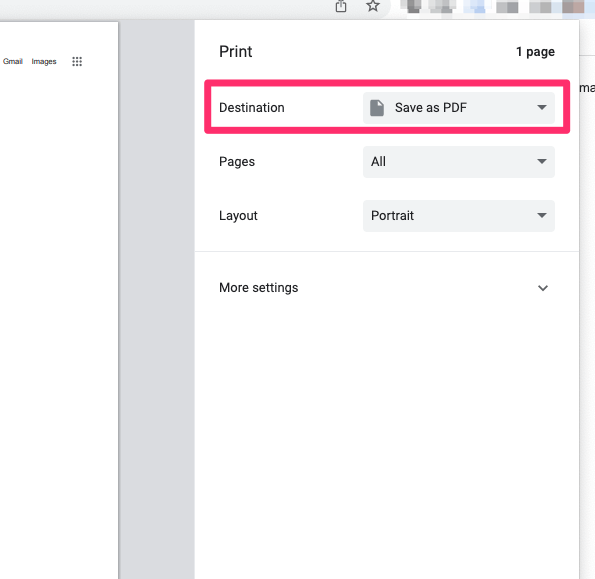Select the Save as PDF destination text
This screenshot has height=579, width=595.
coord(431,108)
